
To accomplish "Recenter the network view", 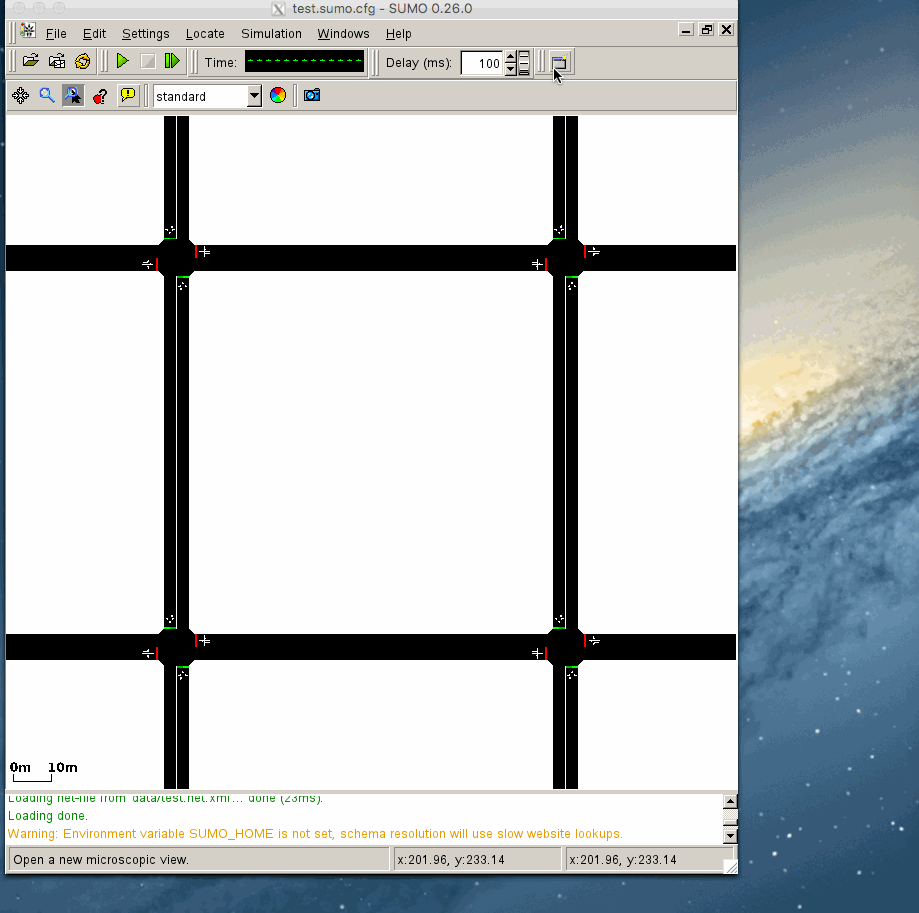I will [20, 95].
